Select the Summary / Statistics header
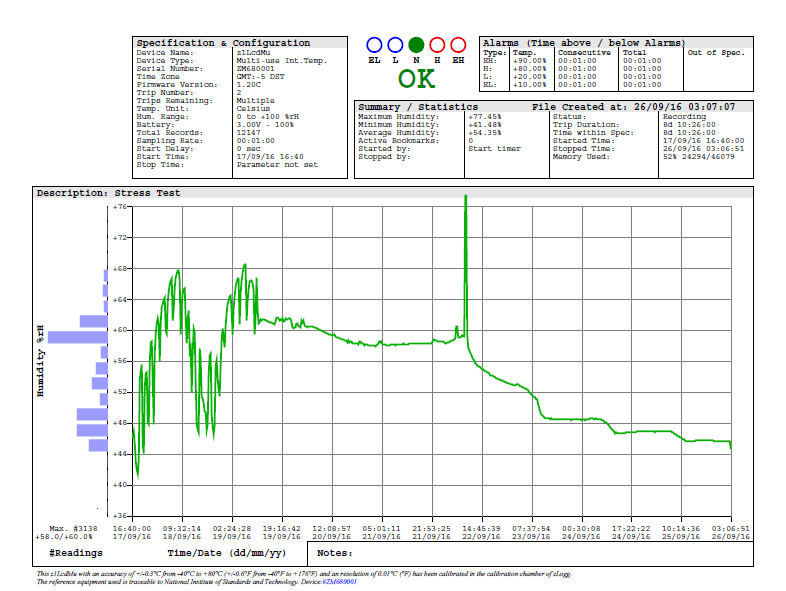786x591 pixels. pyautogui.click(x=419, y=106)
